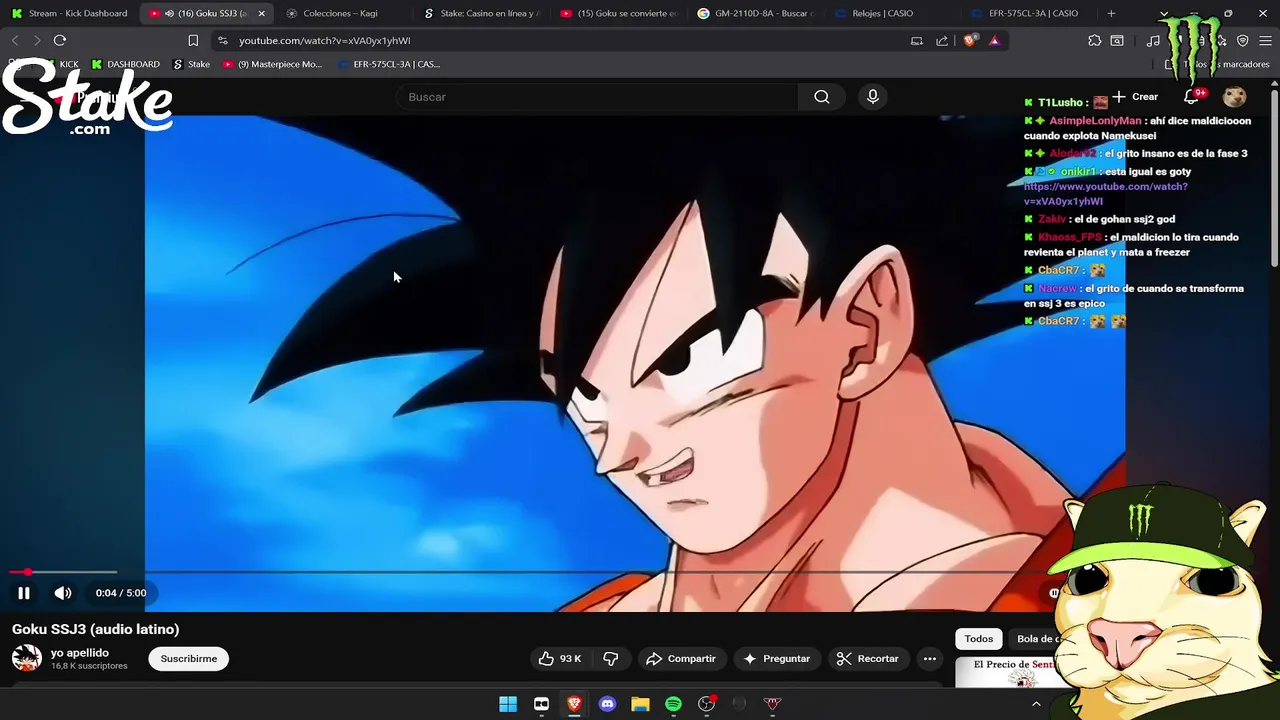1280x720 pixels.
Task: Close the active Goku SSJ3 tab
Action: pyautogui.click(x=262, y=13)
